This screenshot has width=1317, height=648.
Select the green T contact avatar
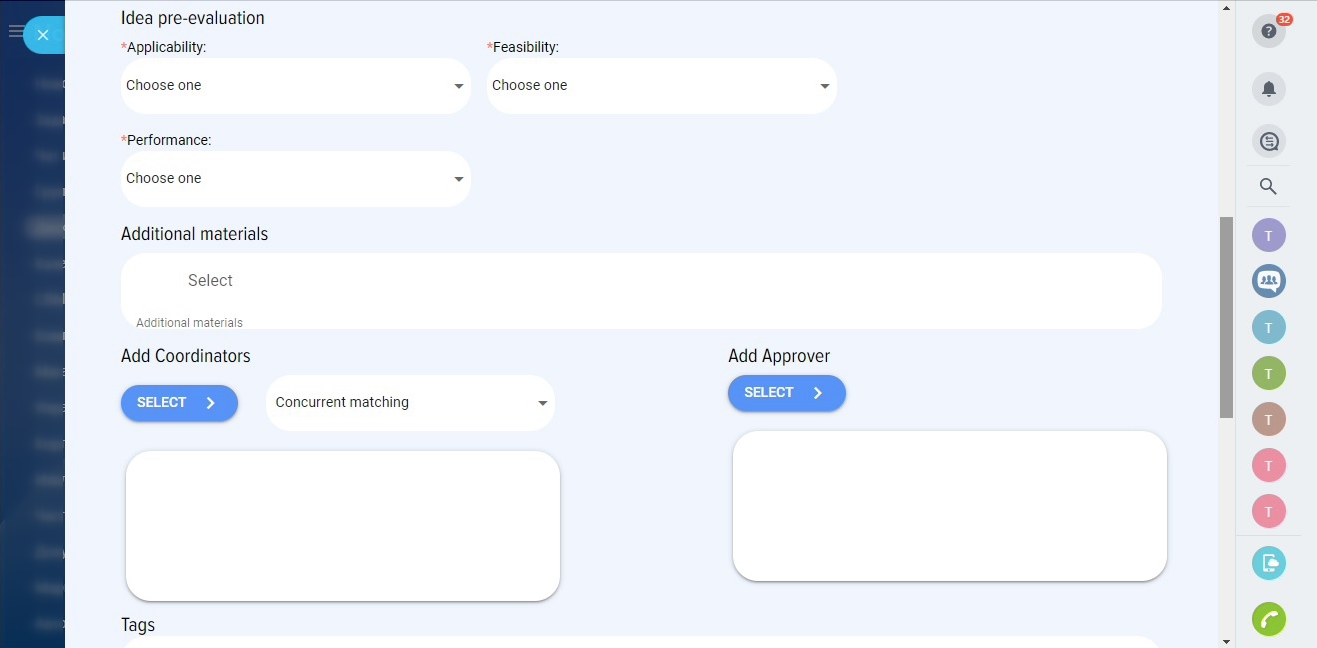(x=1268, y=373)
